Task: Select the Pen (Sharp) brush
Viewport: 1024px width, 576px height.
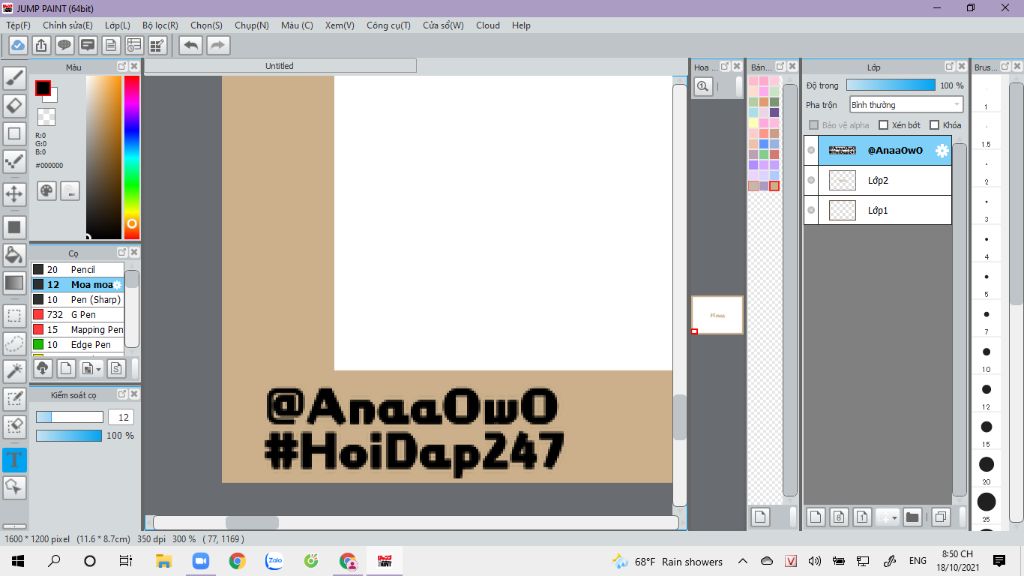Action: point(78,299)
